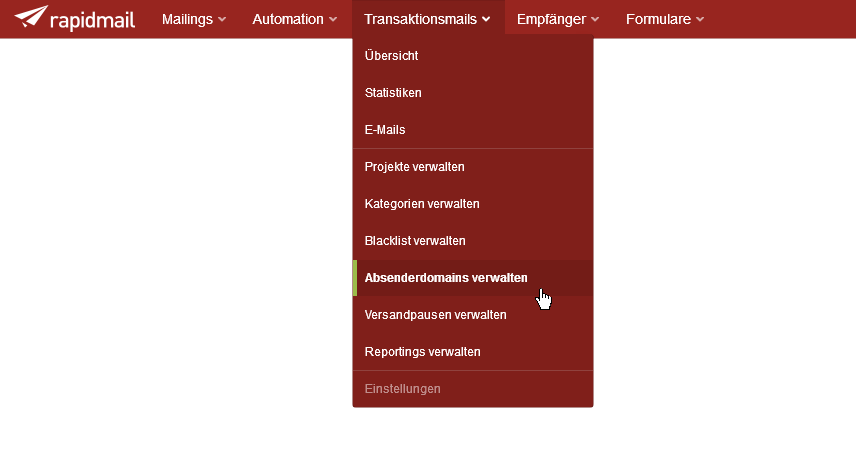Screen dimensions: 856x453
Task: Click the Transaktionsmails menu label
Action: [420, 19]
